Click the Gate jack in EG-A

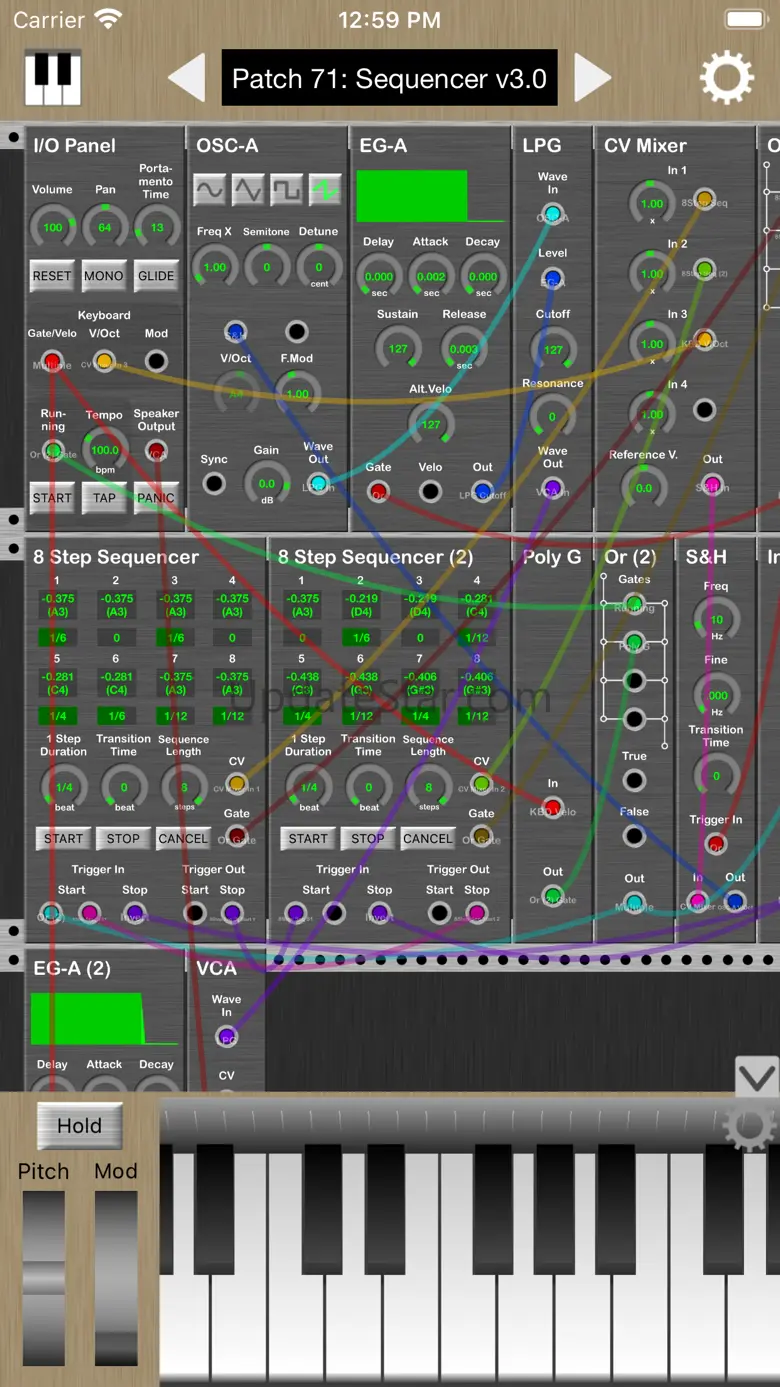[379, 492]
